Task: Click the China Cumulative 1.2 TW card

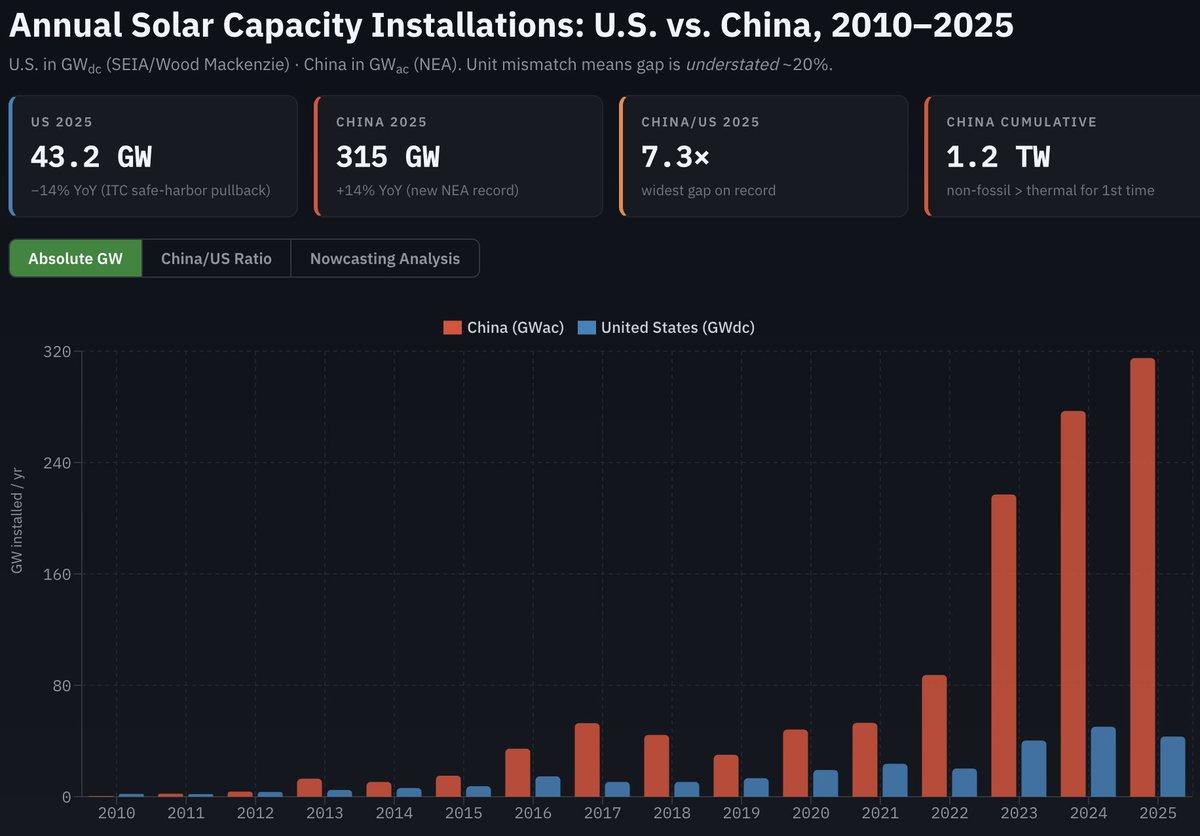Action: point(1068,155)
